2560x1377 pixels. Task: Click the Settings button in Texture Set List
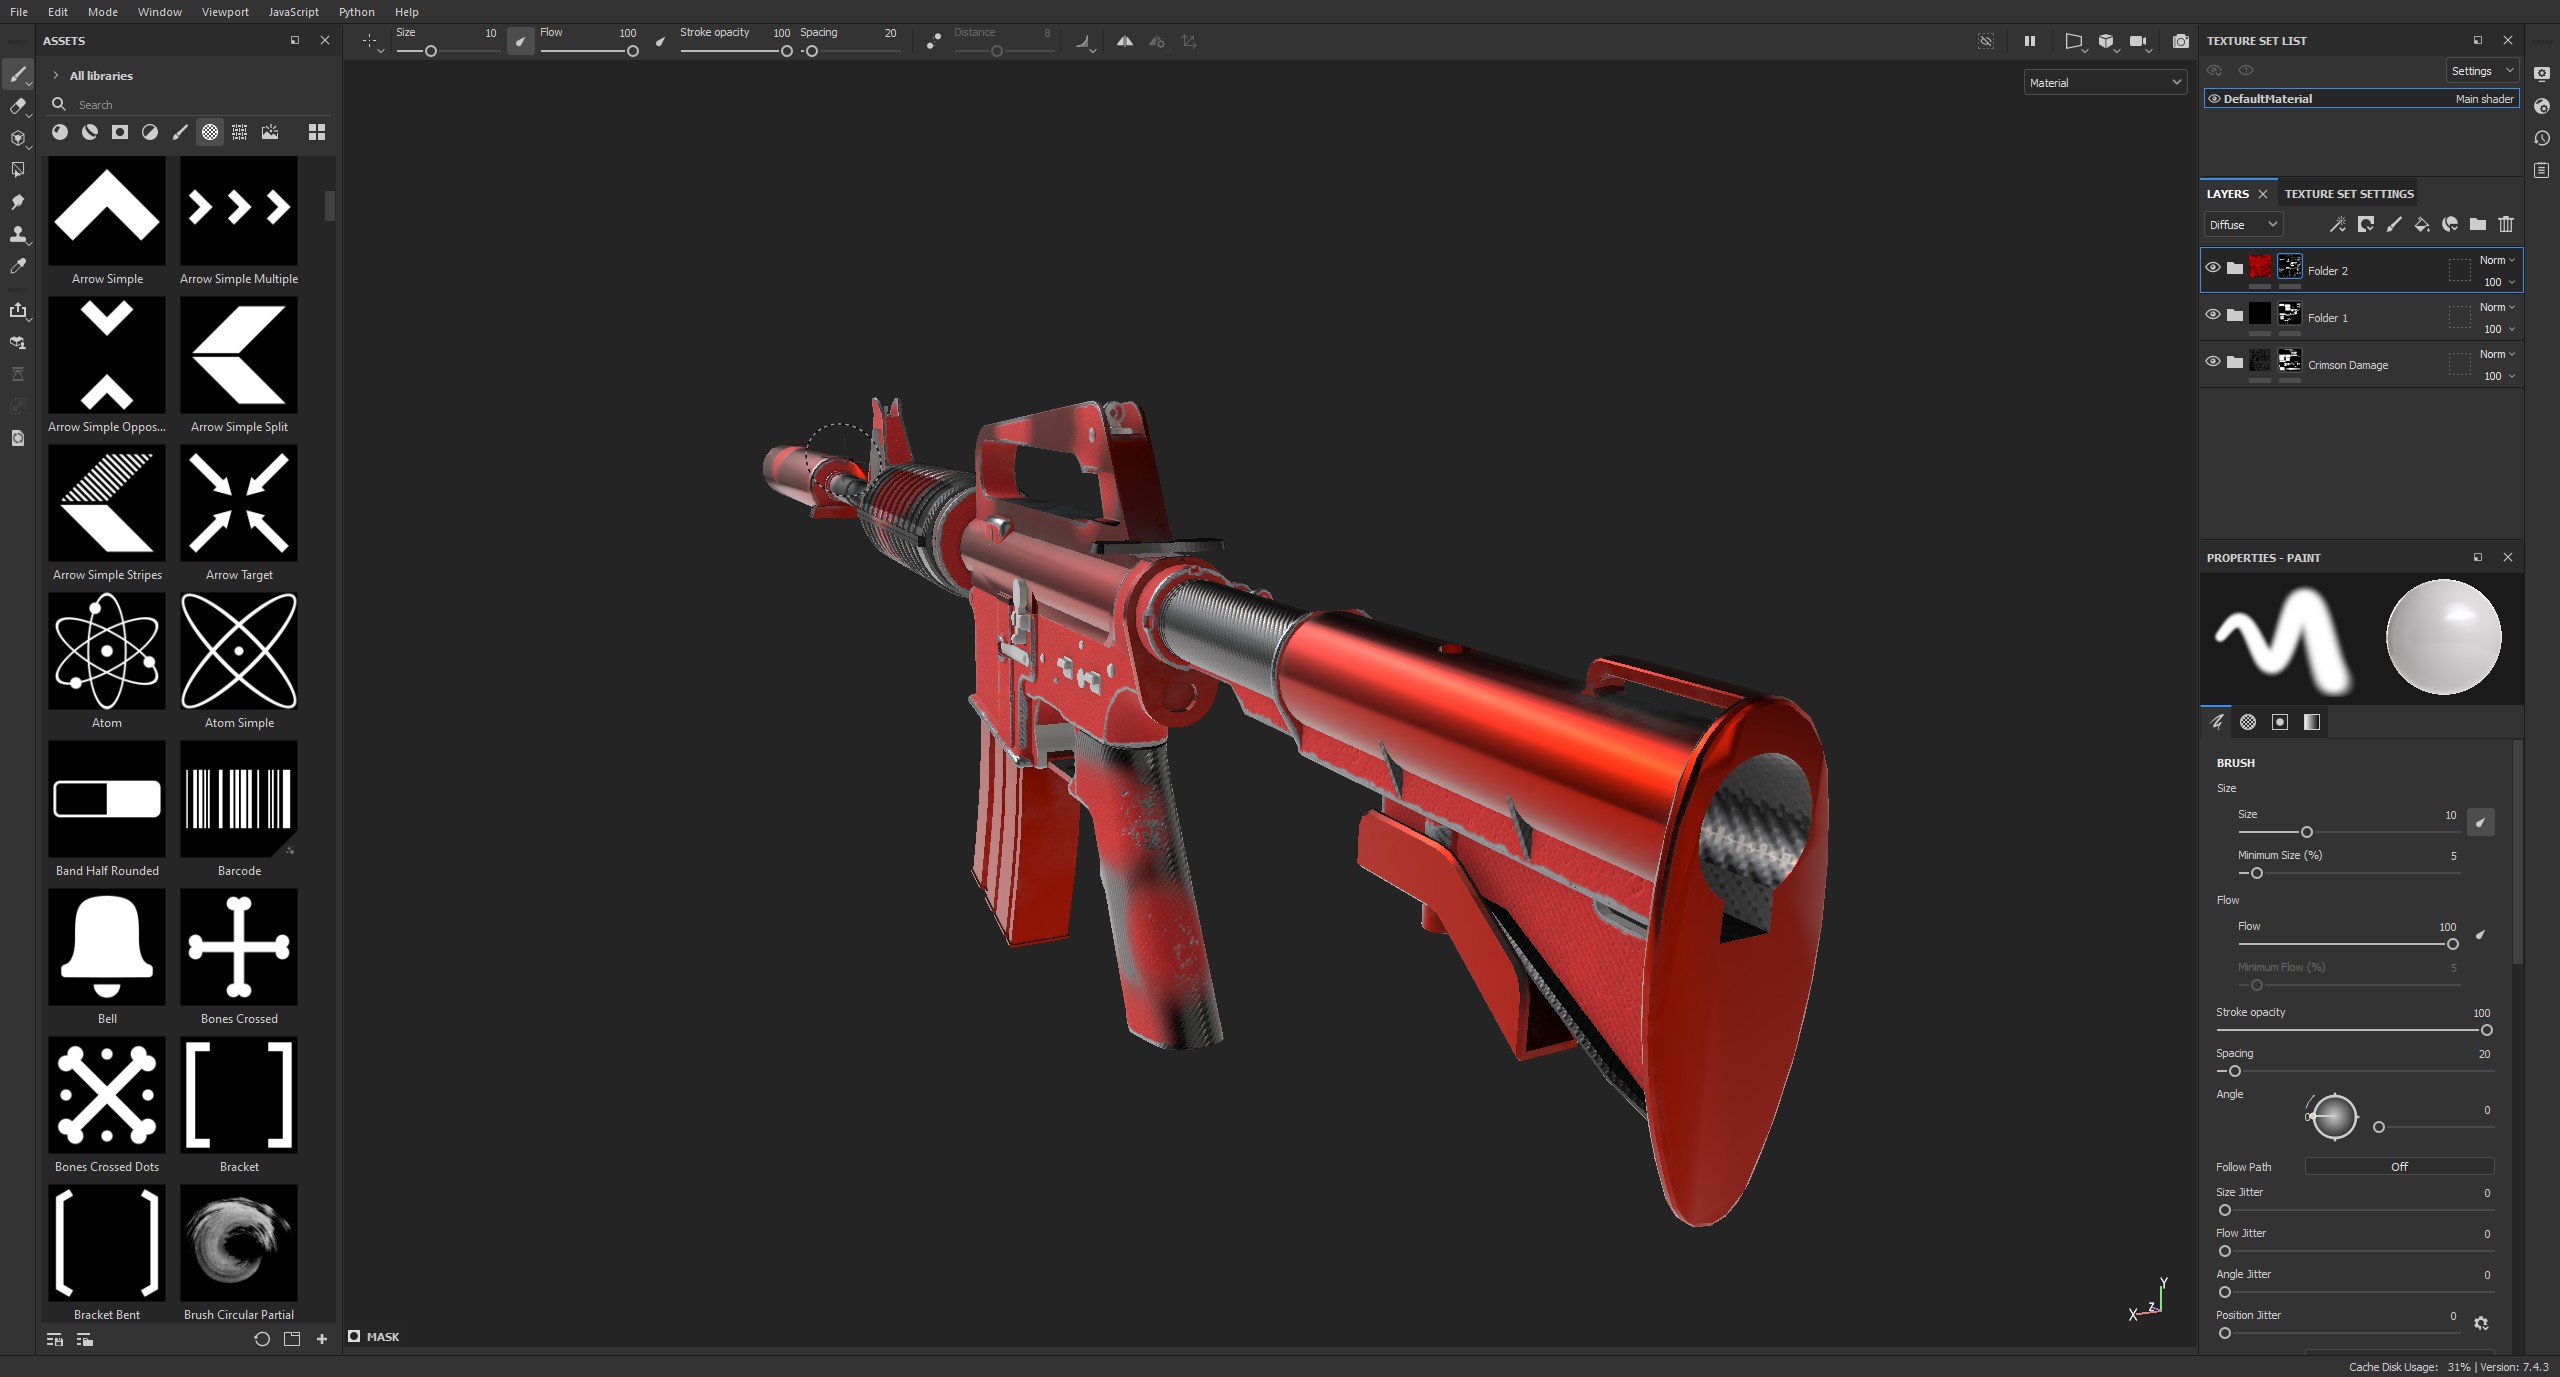(x=2480, y=71)
